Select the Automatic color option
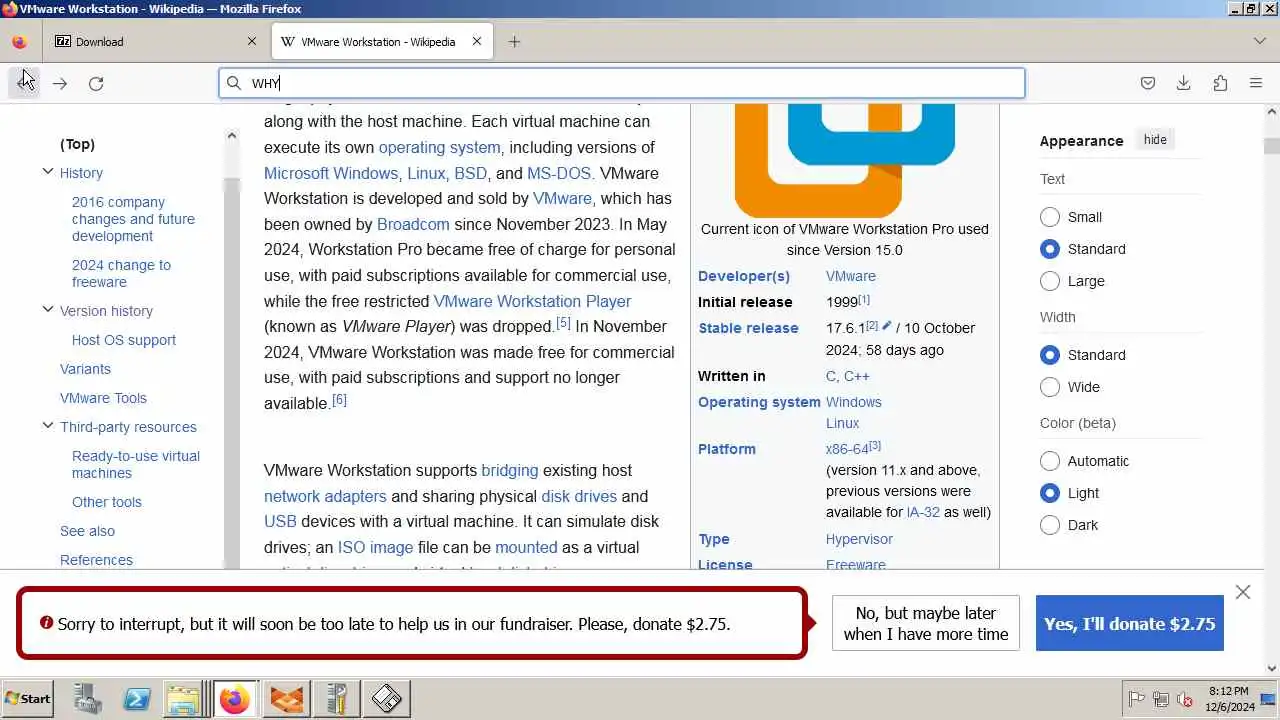The height and width of the screenshot is (720, 1280). click(x=1050, y=461)
